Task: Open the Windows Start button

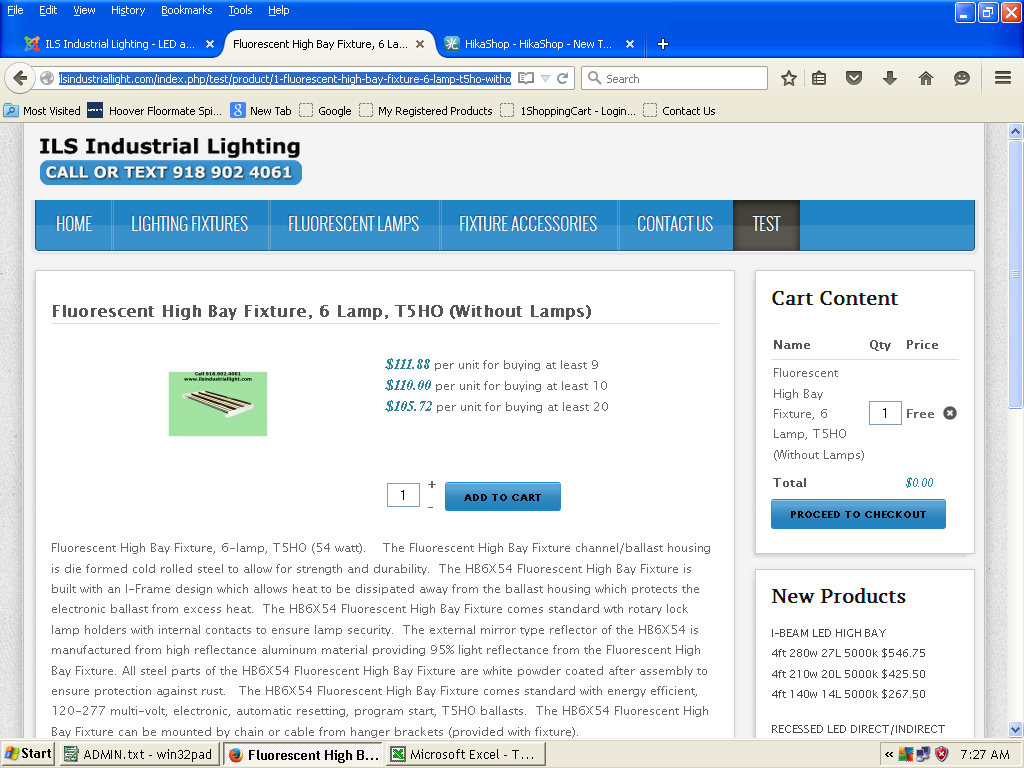Action: 28,754
